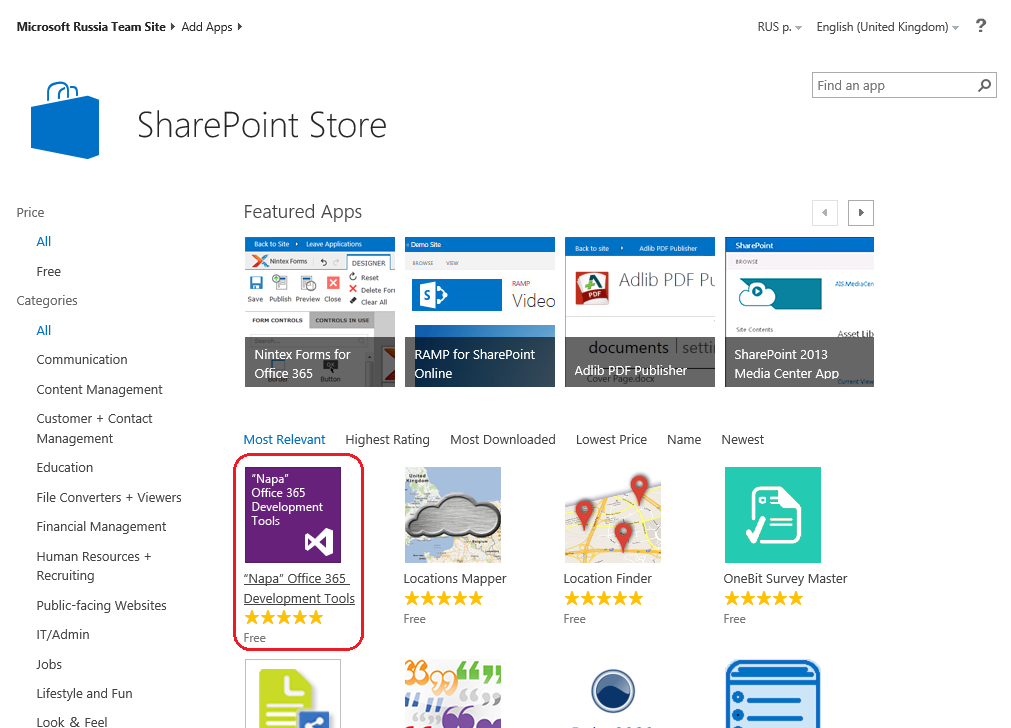This screenshot has width=1011, height=728.
Task: Open the OneBit Survey Master checklist icon
Action: coord(771,514)
